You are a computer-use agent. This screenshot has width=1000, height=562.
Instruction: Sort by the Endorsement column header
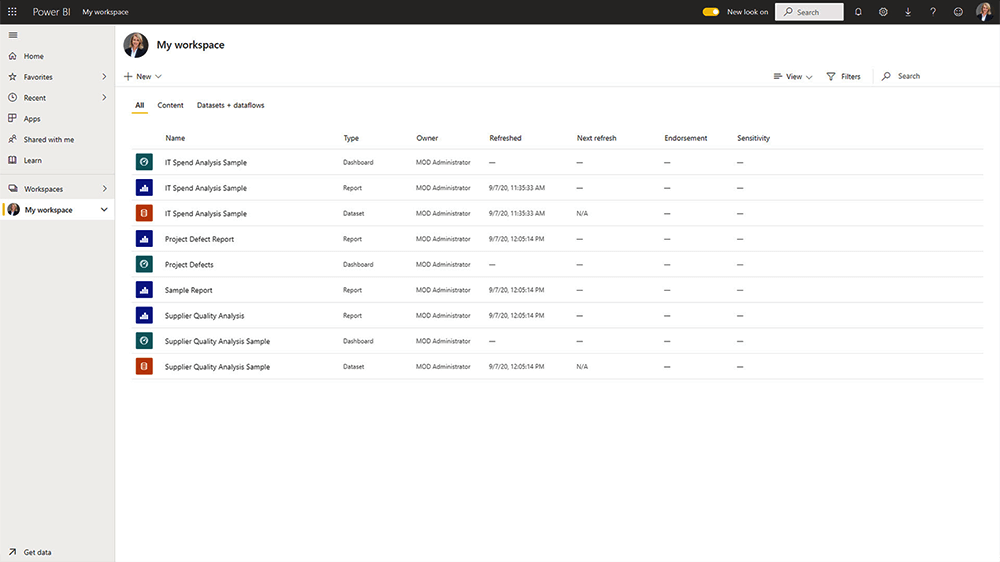pos(686,138)
